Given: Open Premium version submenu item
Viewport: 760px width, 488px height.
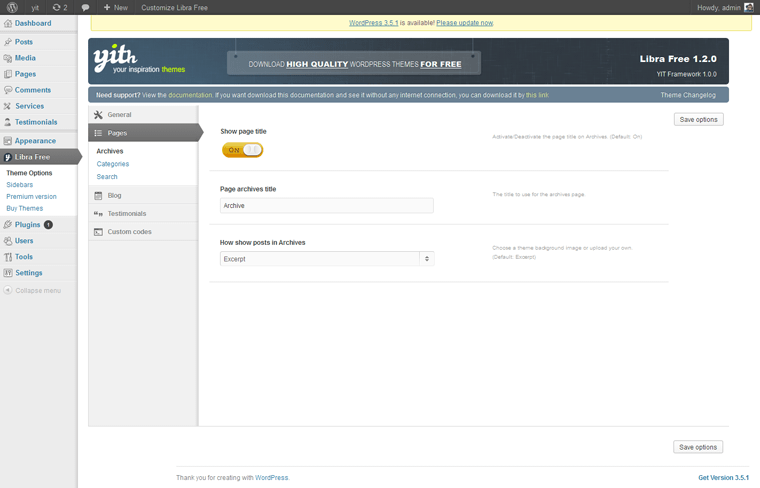Looking at the screenshot, I should pos(31,196).
